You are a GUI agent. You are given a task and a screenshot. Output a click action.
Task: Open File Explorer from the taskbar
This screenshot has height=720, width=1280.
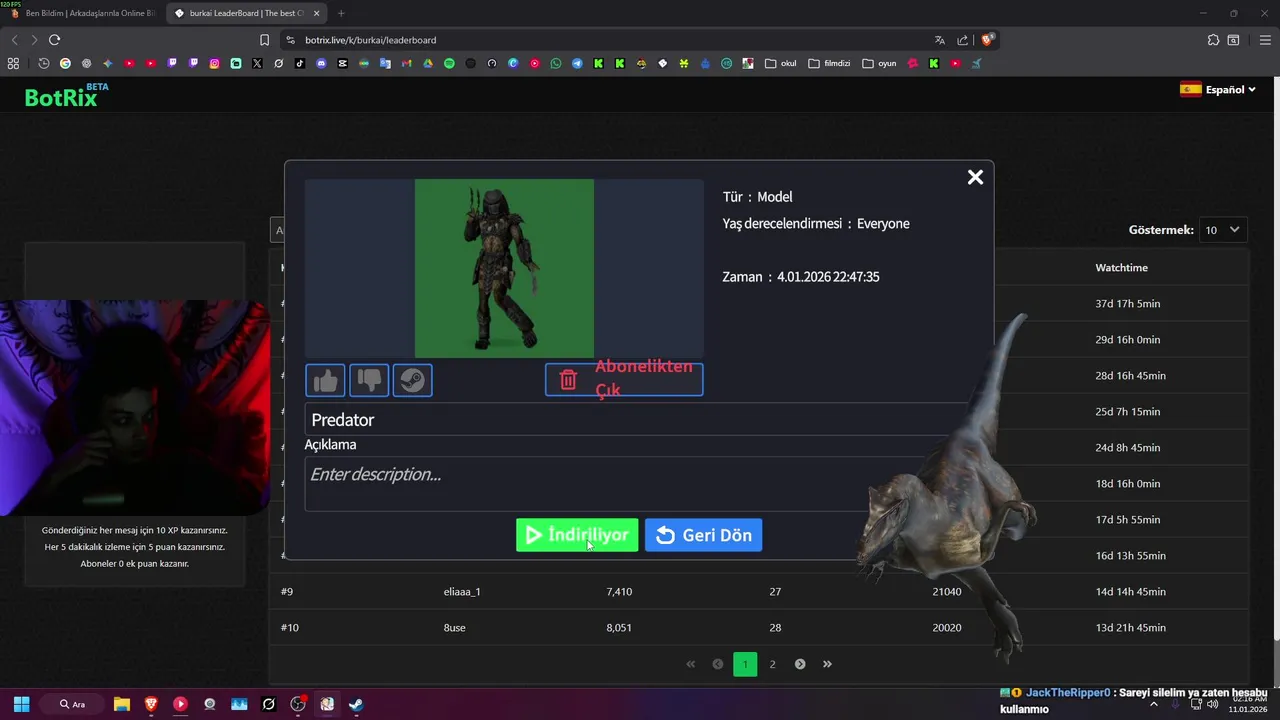coord(122,704)
